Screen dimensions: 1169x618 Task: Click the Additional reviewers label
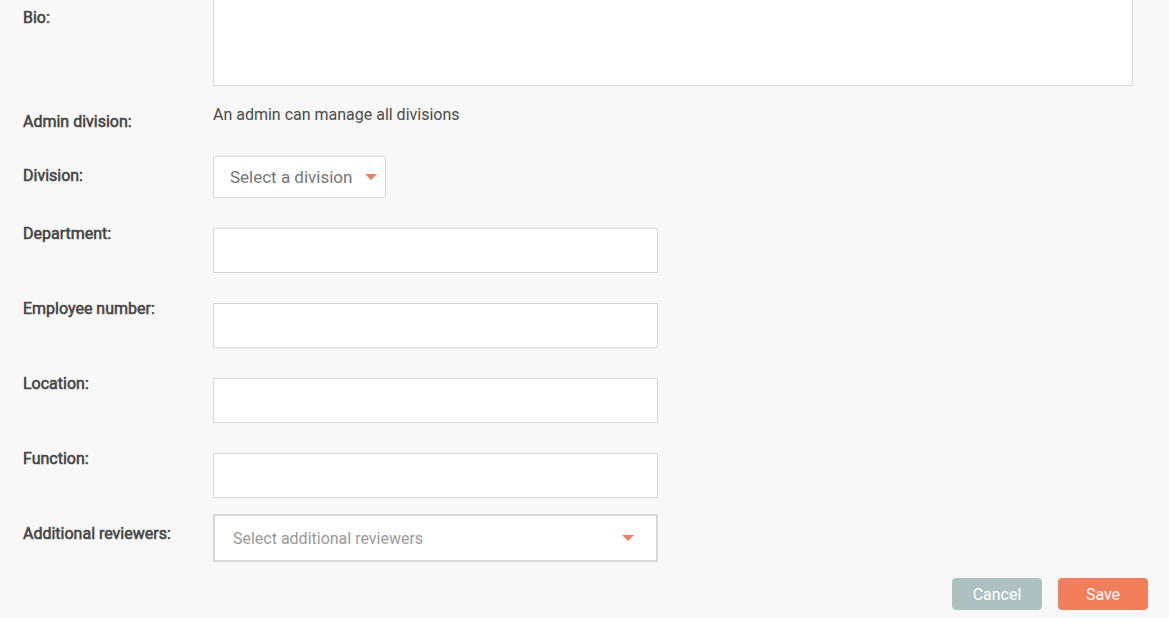97,533
